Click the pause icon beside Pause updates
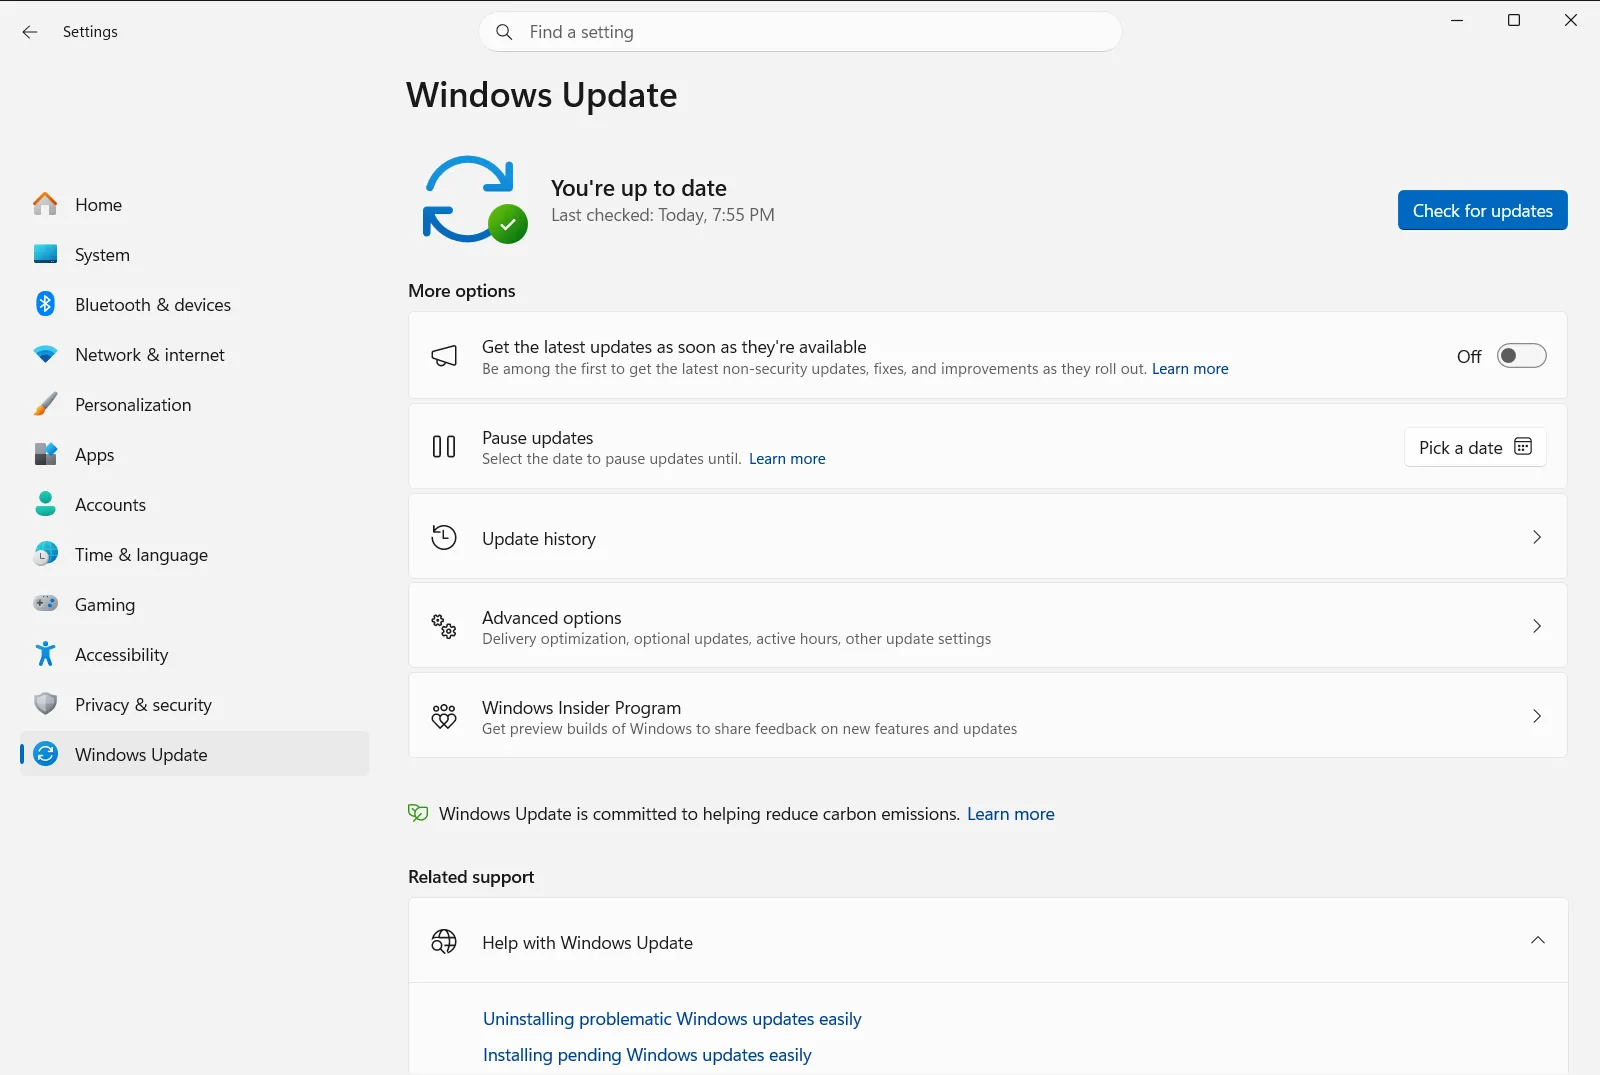The height and width of the screenshot is (1075, 1600). click(x=444, y=447)
